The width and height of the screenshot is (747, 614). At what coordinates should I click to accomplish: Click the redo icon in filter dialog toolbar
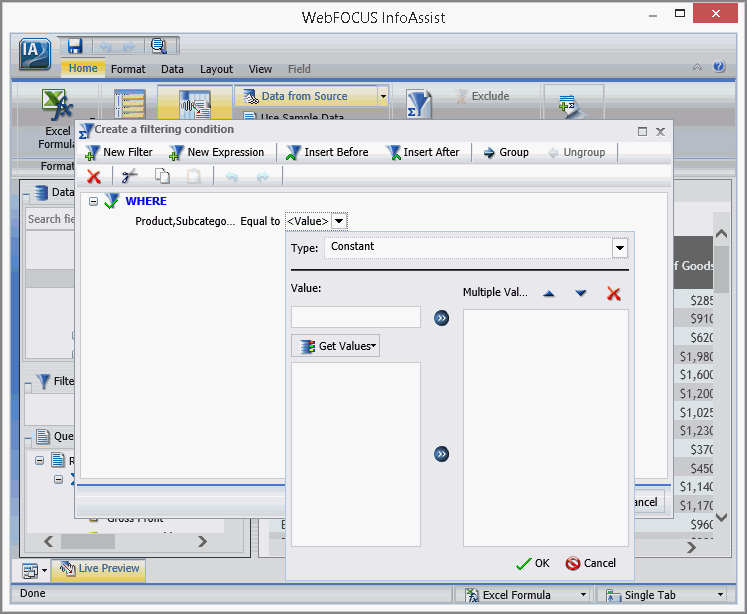262,177
